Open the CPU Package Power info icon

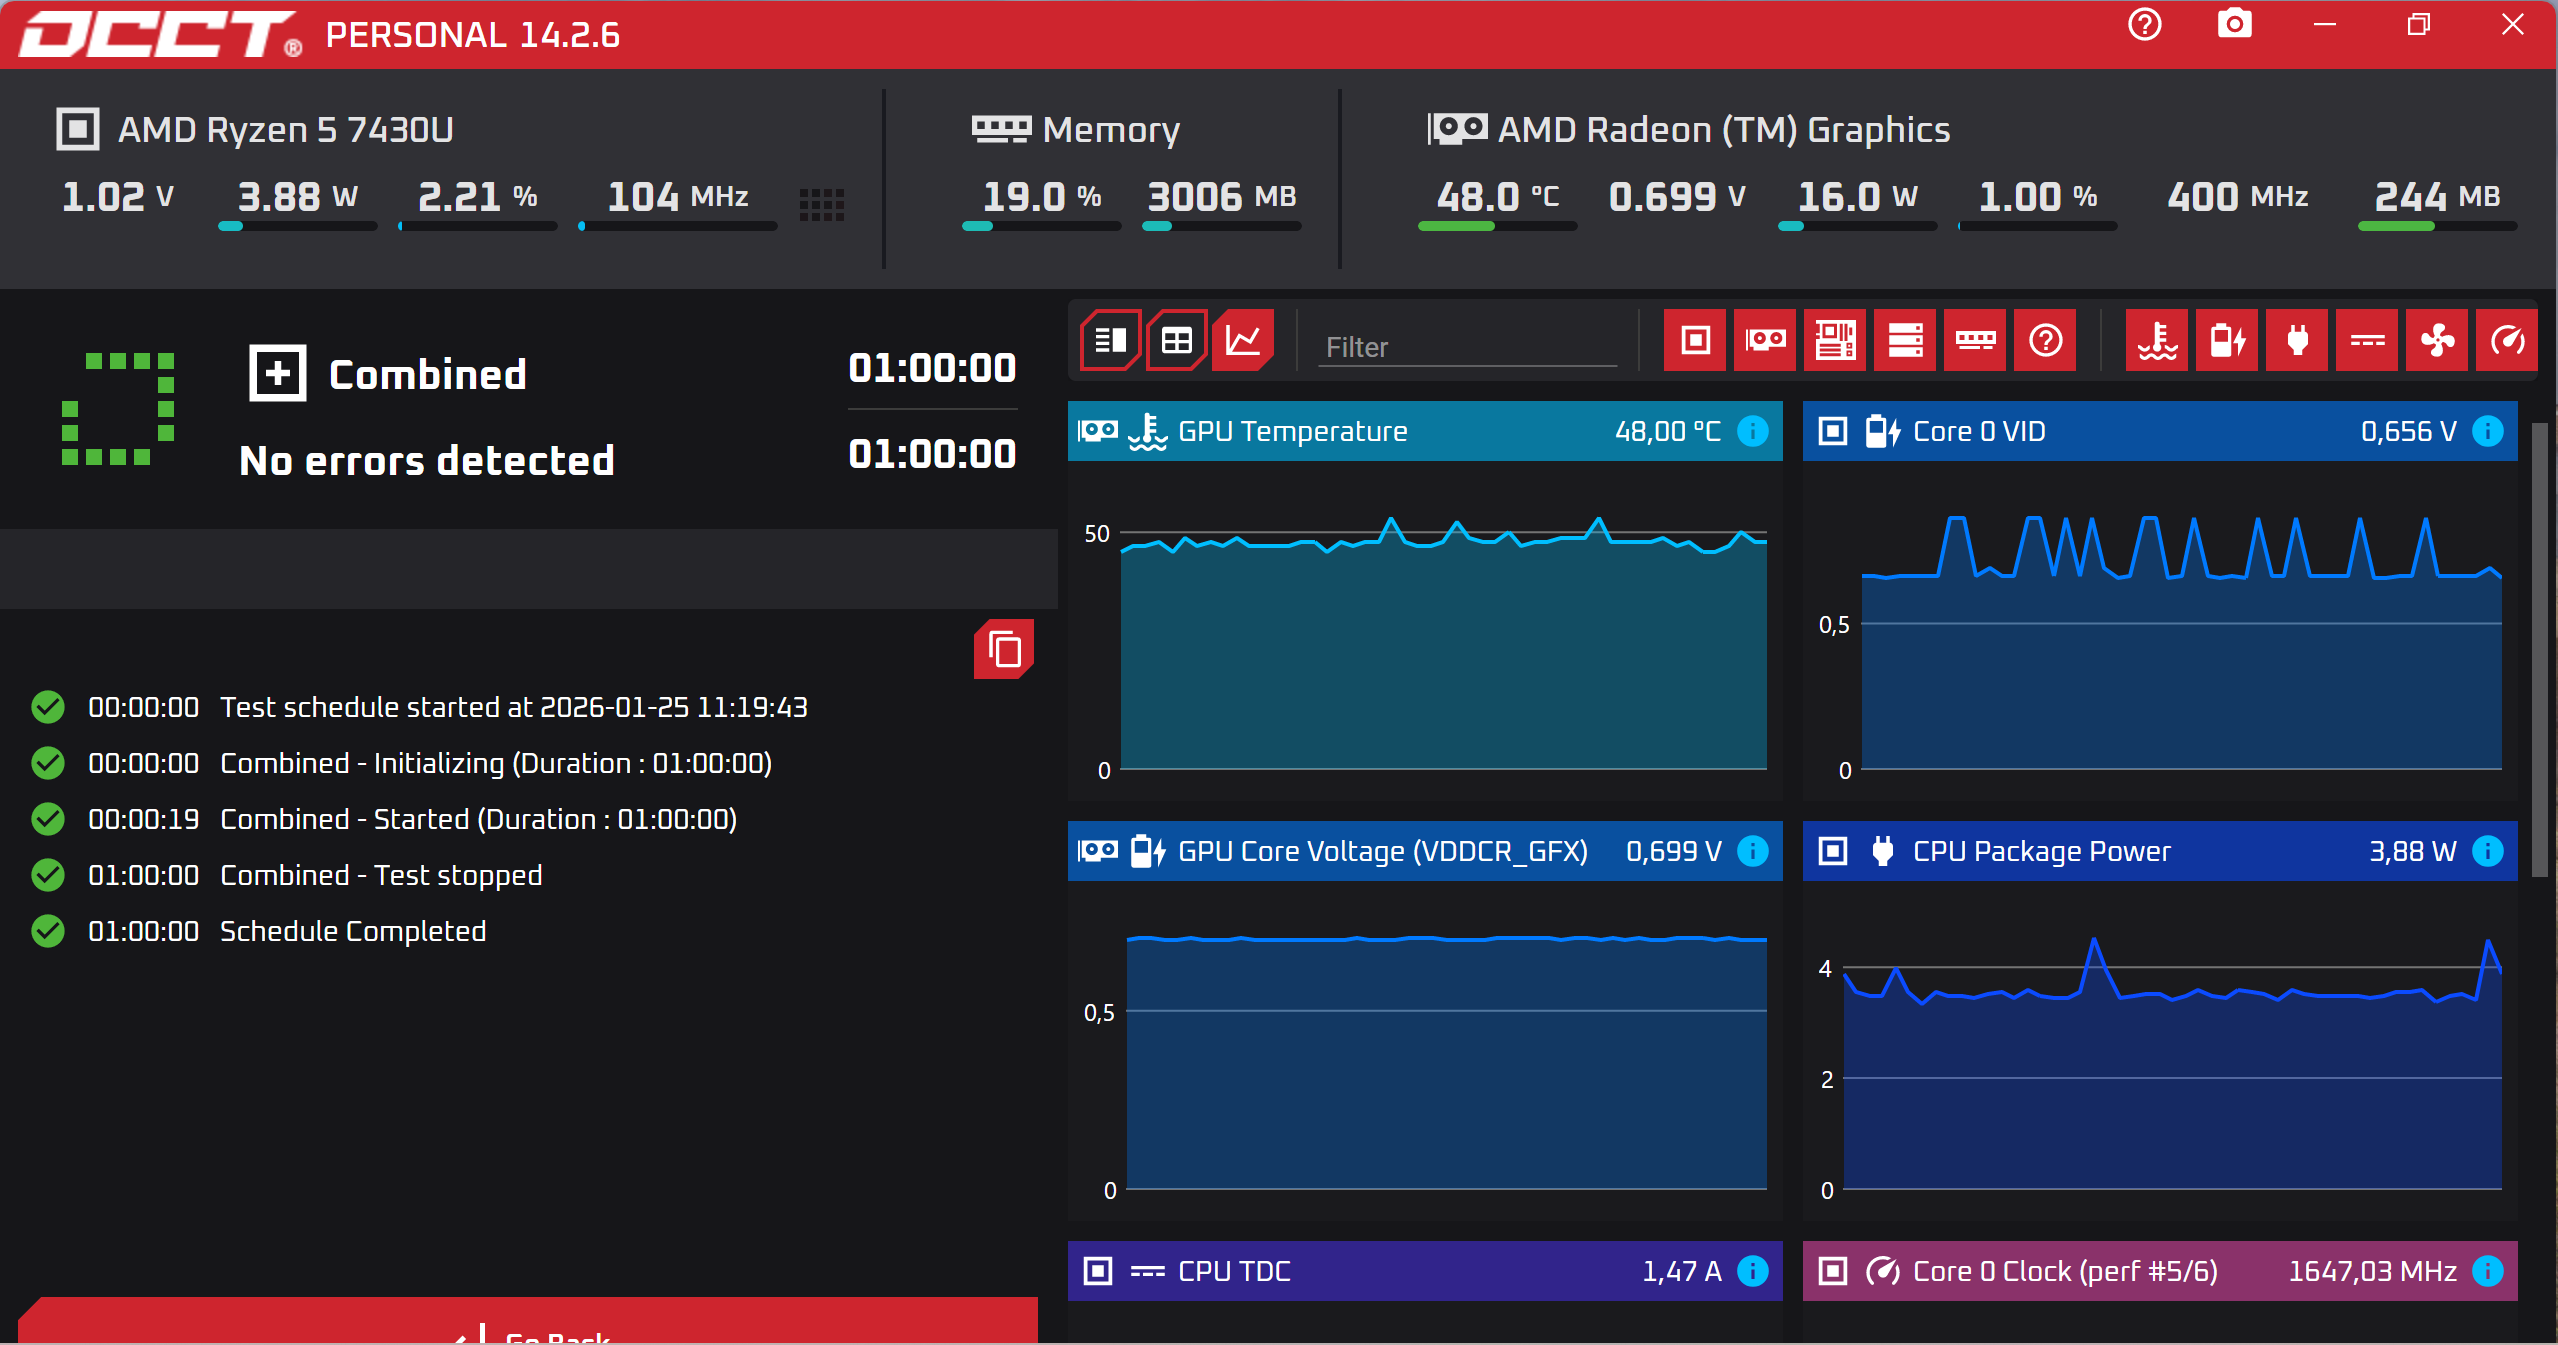click(2488, 851)
